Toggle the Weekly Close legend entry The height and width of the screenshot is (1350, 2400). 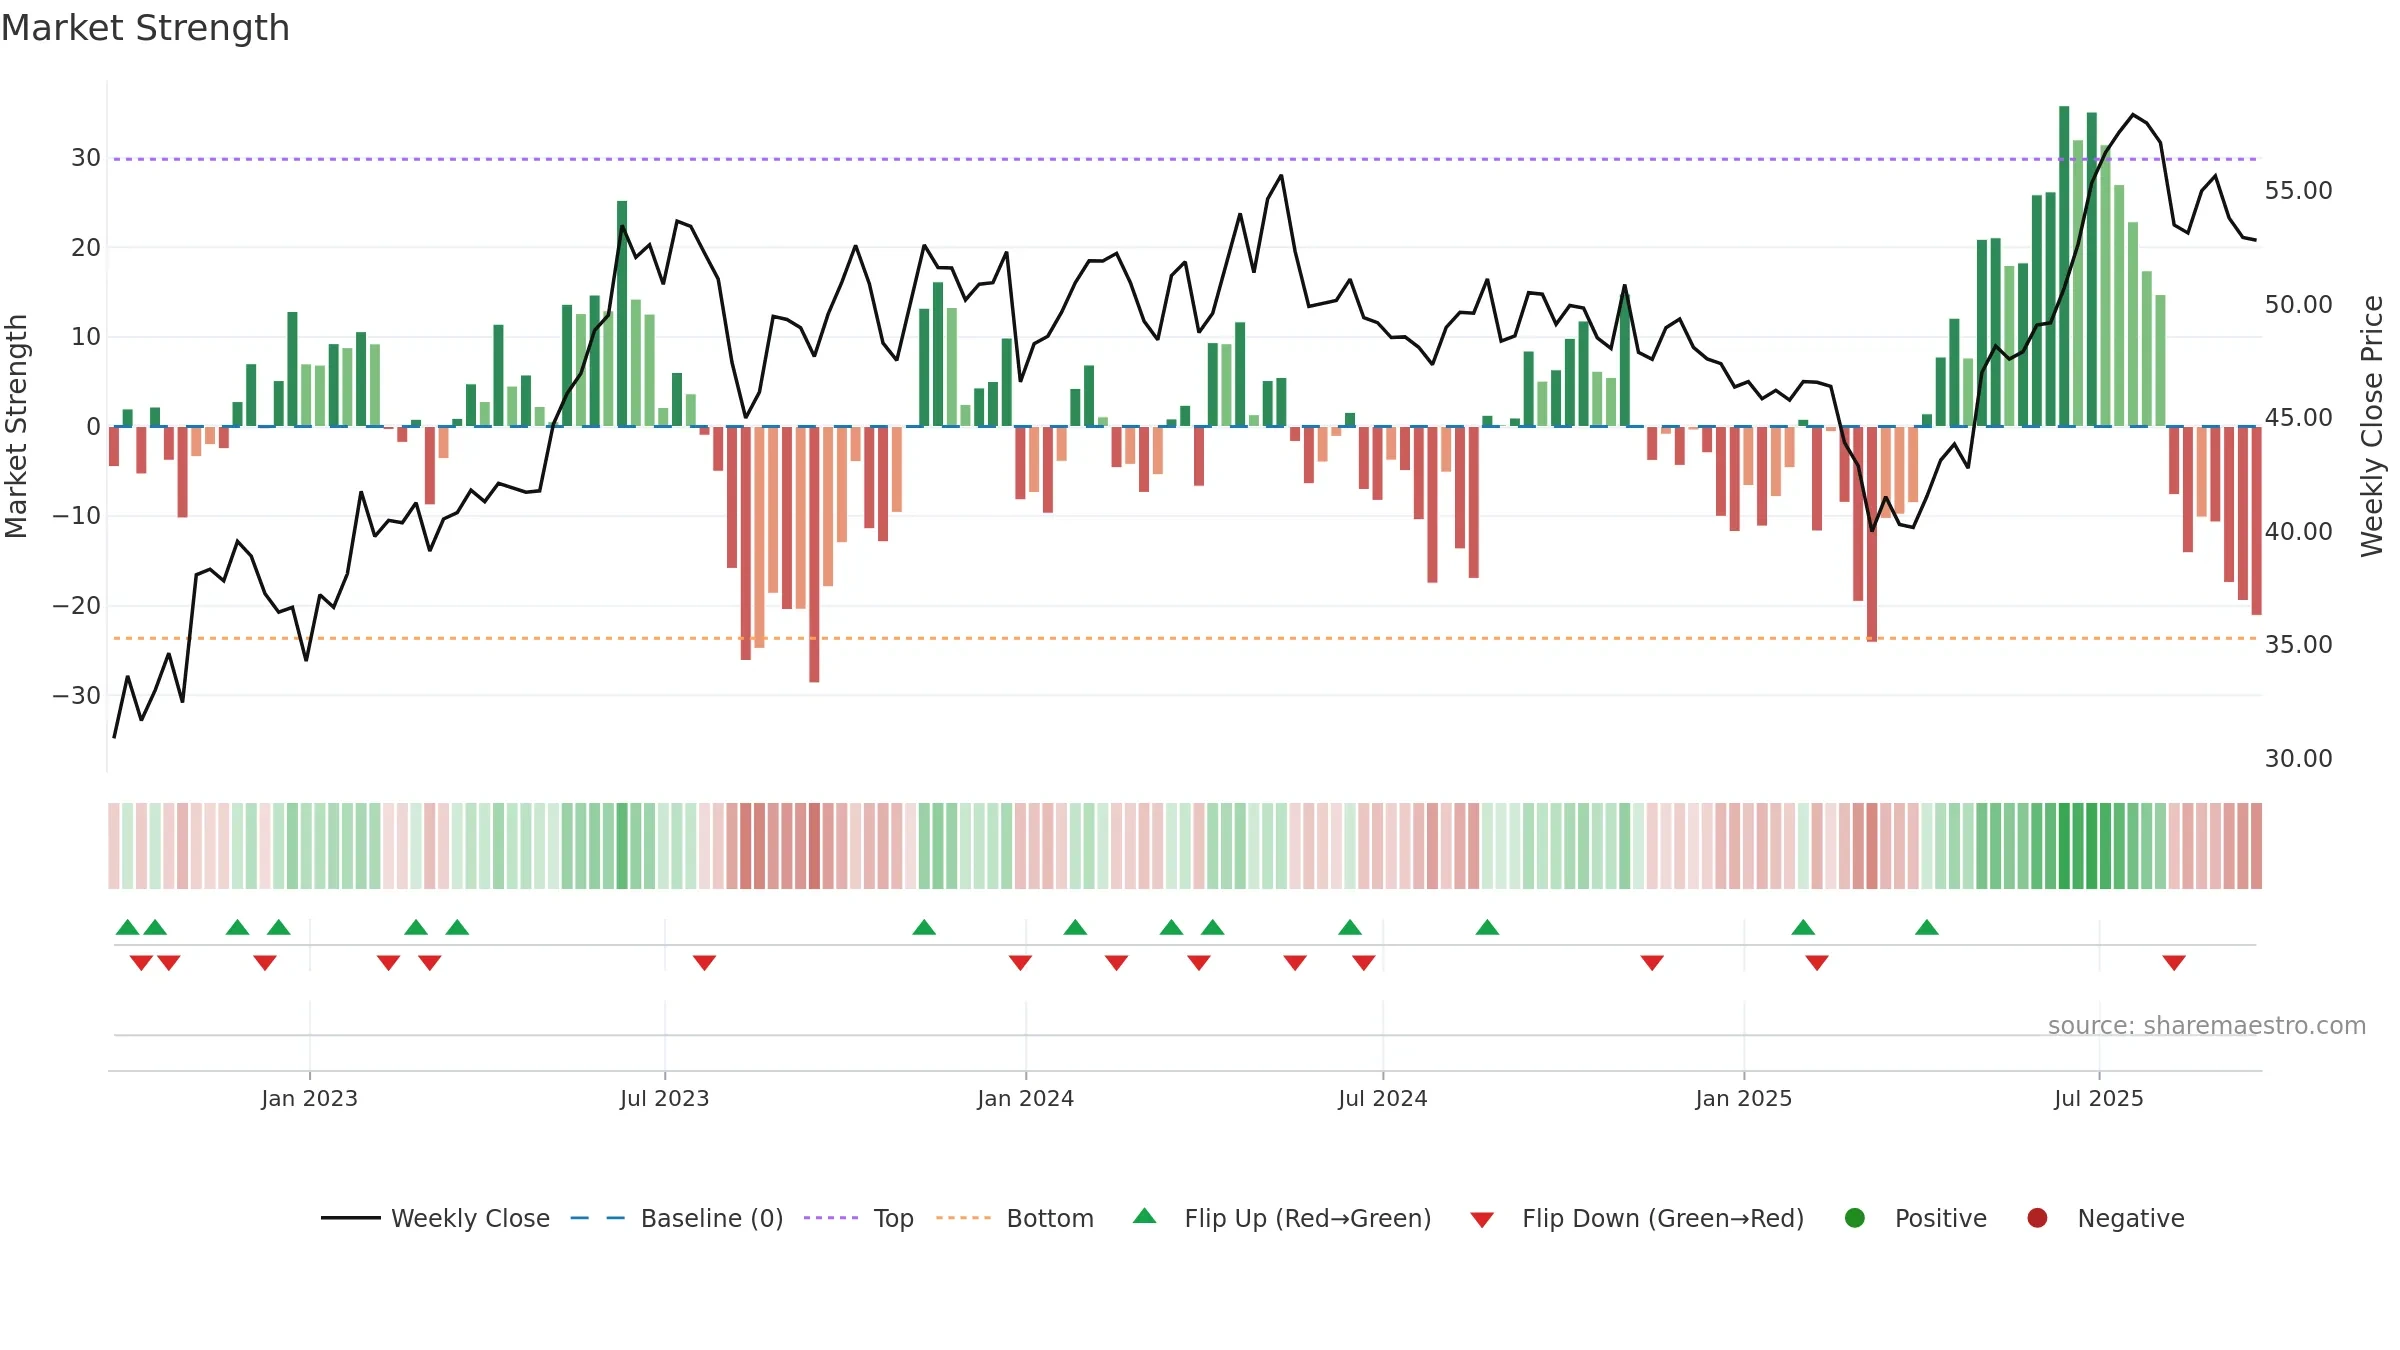click(435, 1218)
